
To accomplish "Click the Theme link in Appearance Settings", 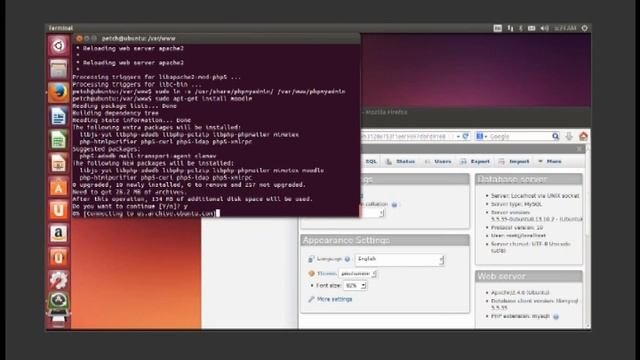I will point(327,273).
